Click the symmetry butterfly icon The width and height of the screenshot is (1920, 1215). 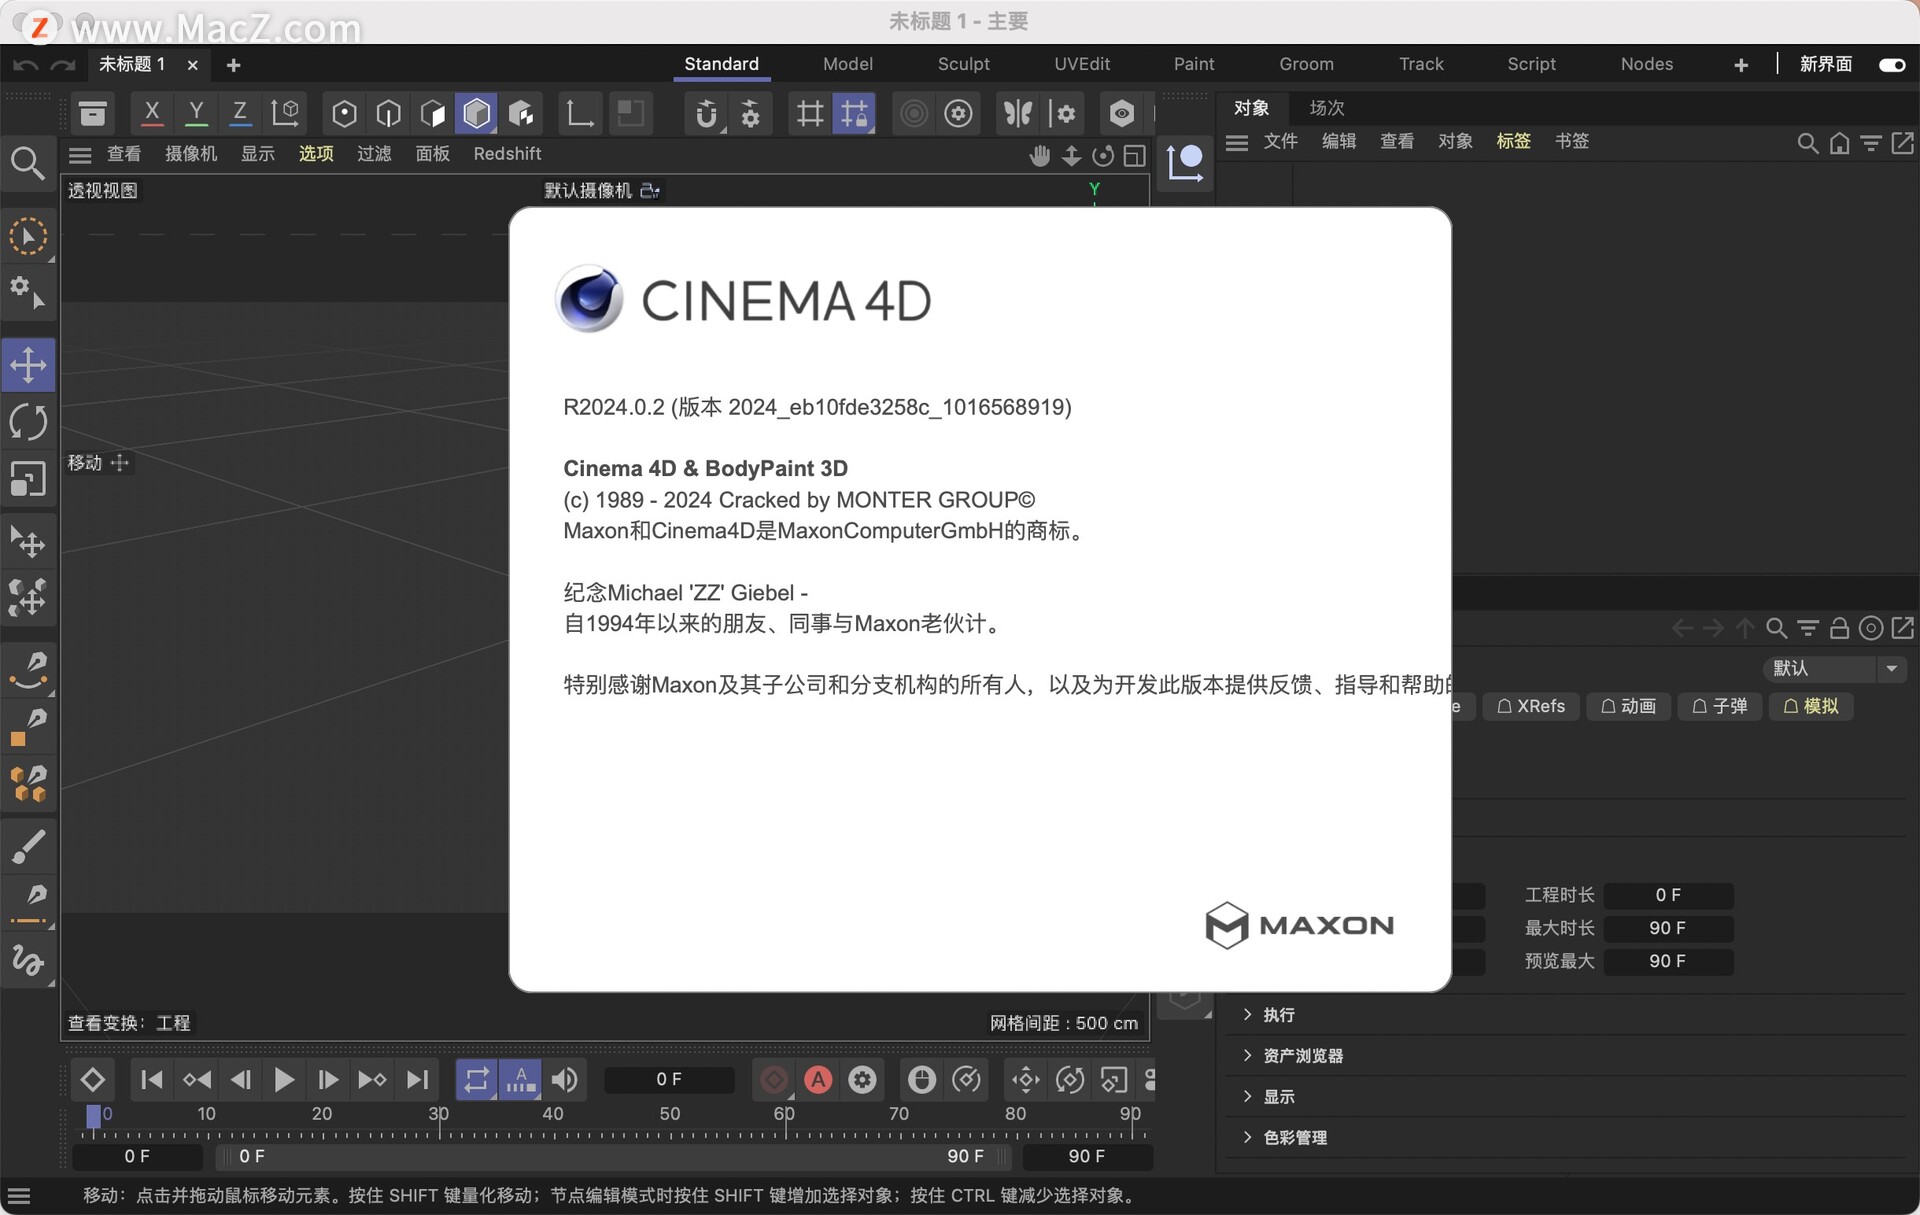[1018, 113]
